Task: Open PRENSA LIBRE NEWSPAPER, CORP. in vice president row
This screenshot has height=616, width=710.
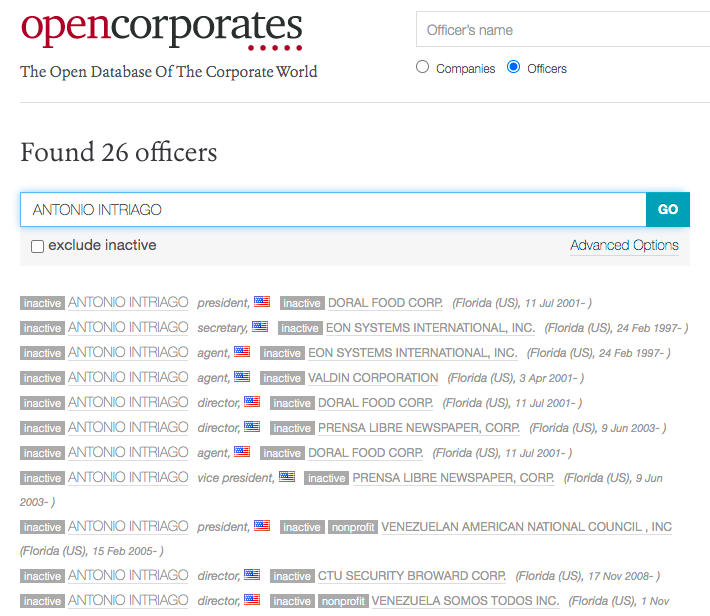Action: [453, 478]
